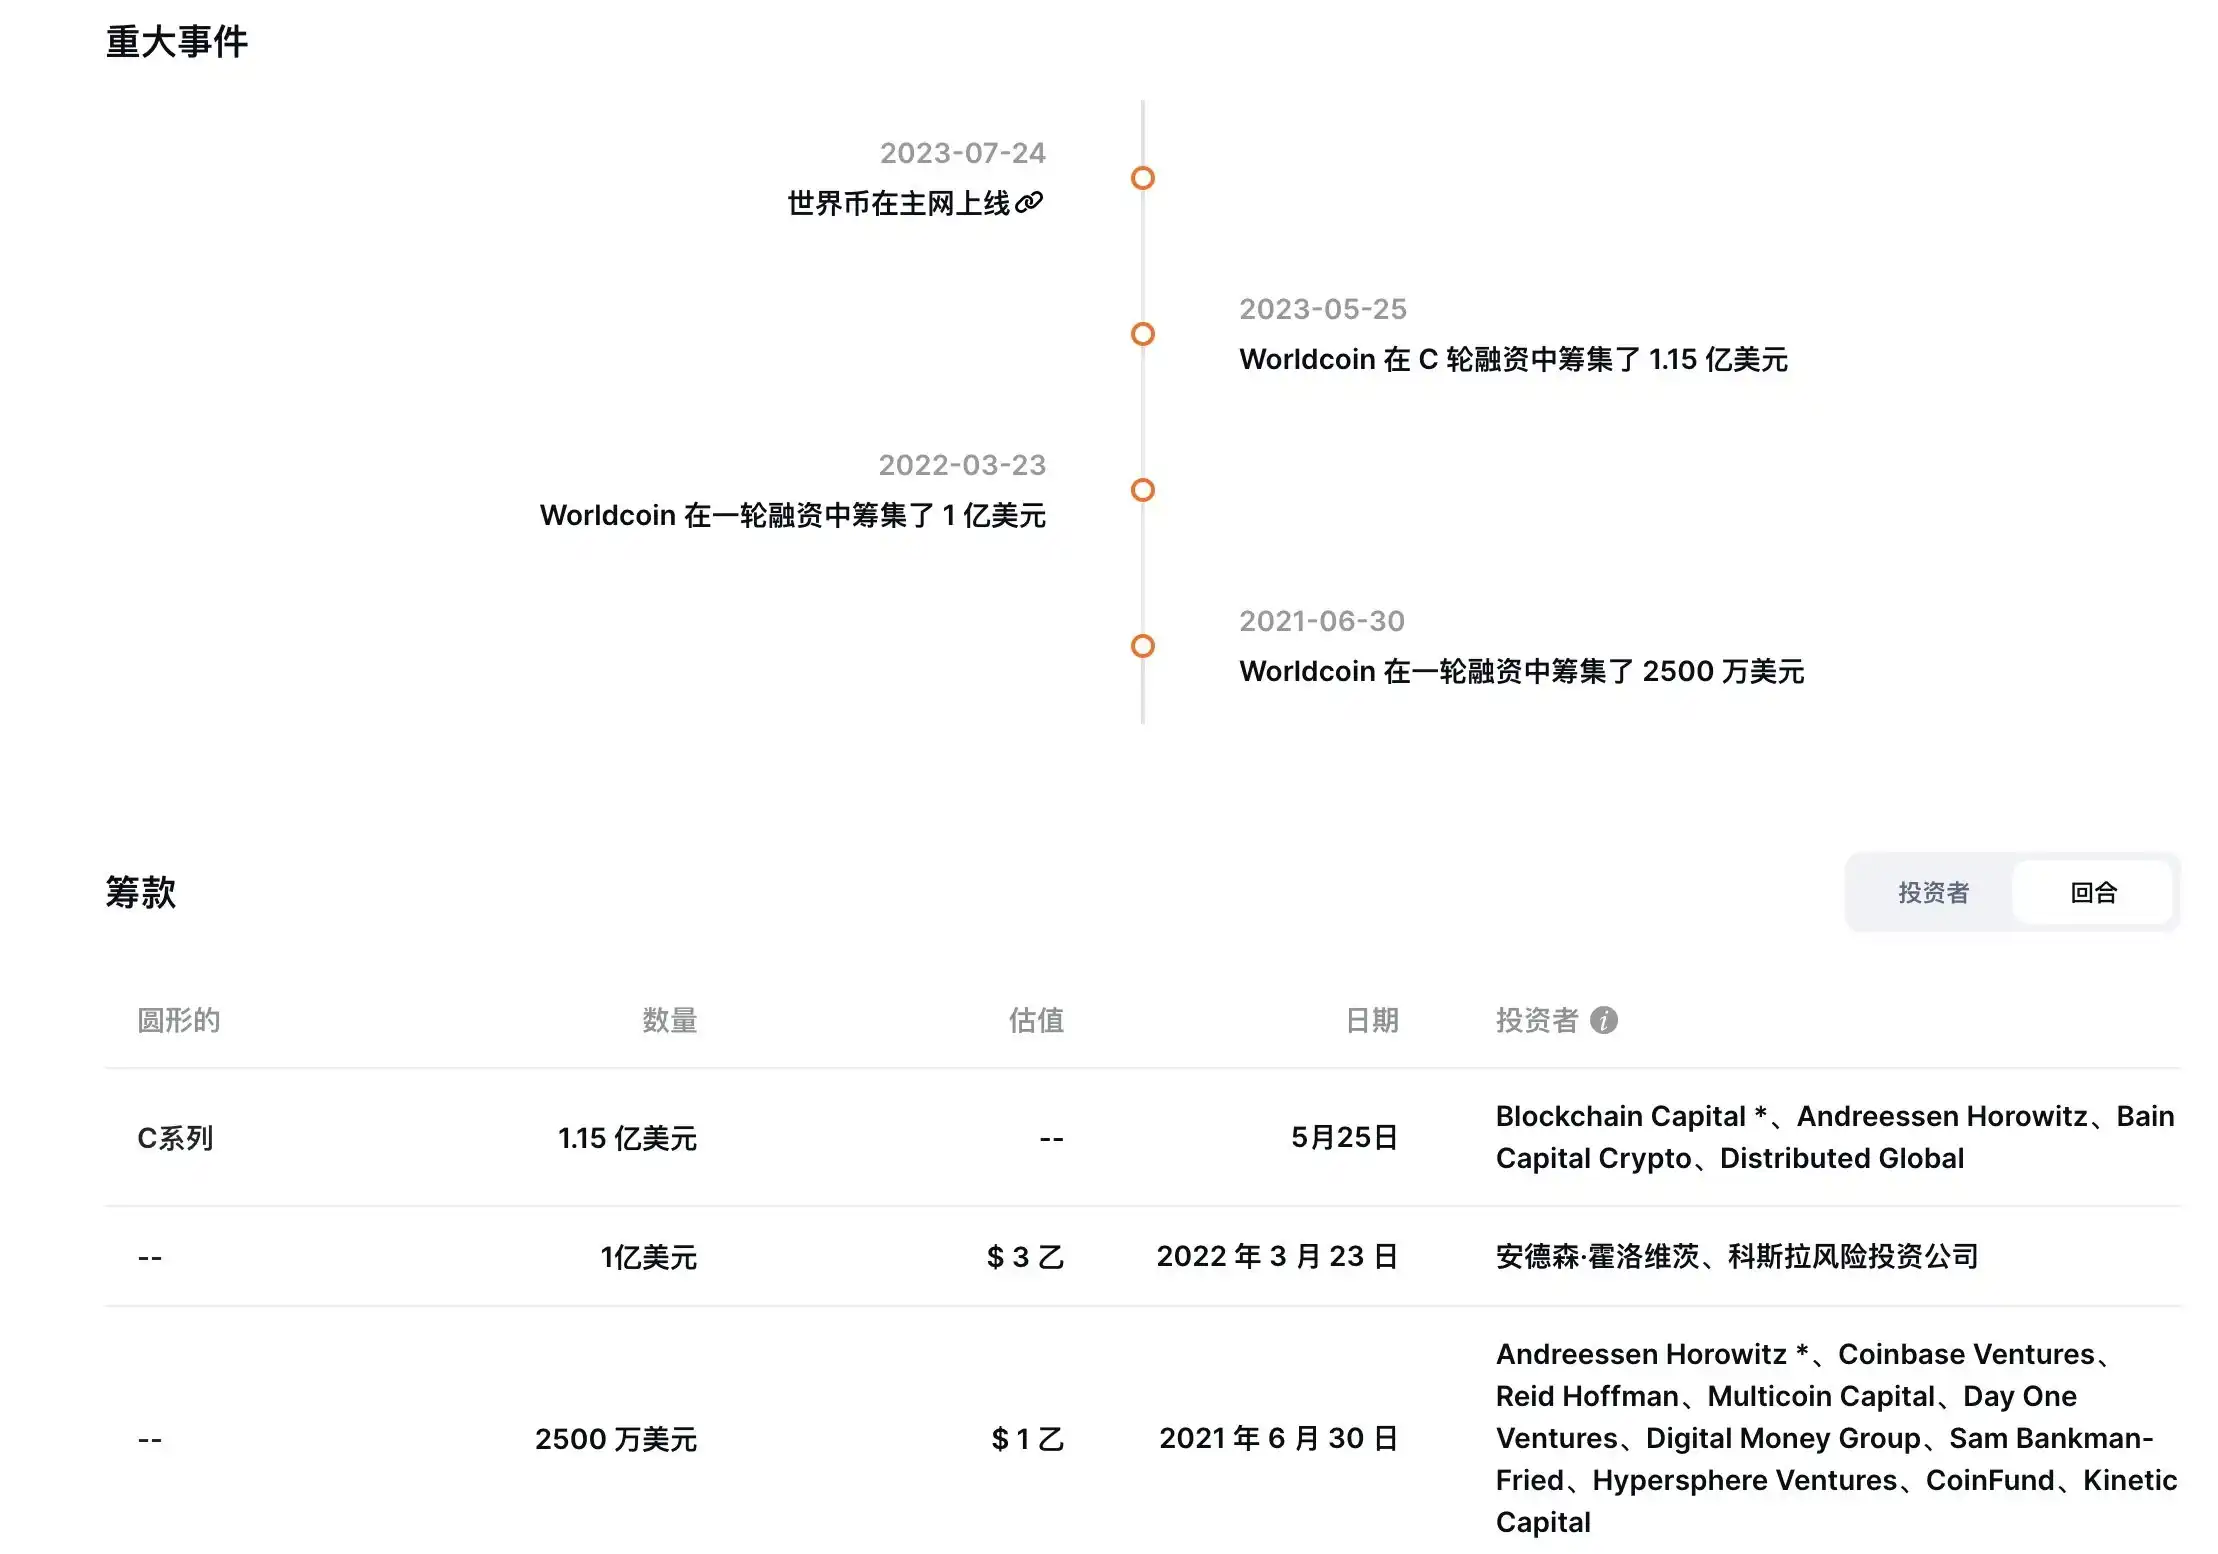Click the 日期 column header

coord(1371,1020)
